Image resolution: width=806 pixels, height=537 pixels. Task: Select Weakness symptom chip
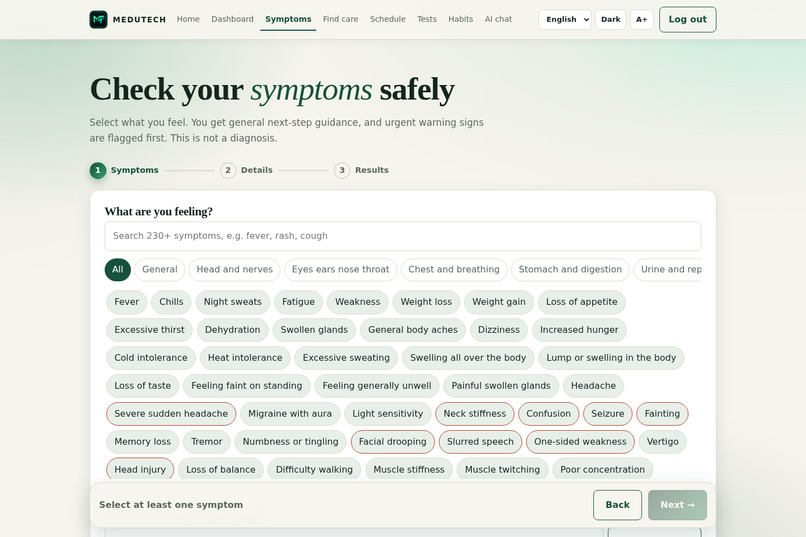358,302
